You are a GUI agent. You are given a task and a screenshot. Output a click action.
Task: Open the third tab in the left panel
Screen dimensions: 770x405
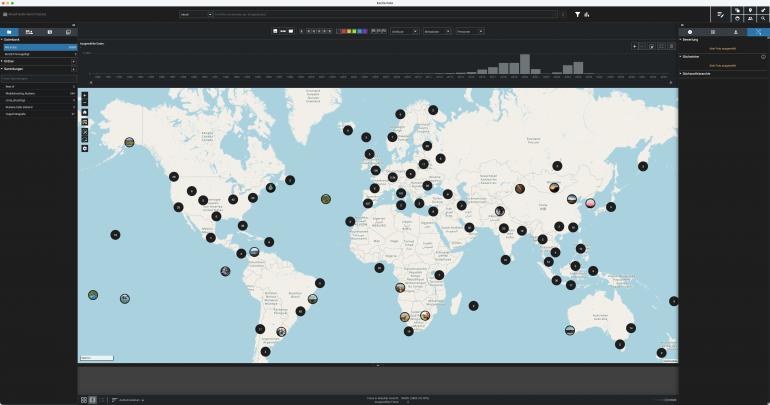tap(50, 32)
